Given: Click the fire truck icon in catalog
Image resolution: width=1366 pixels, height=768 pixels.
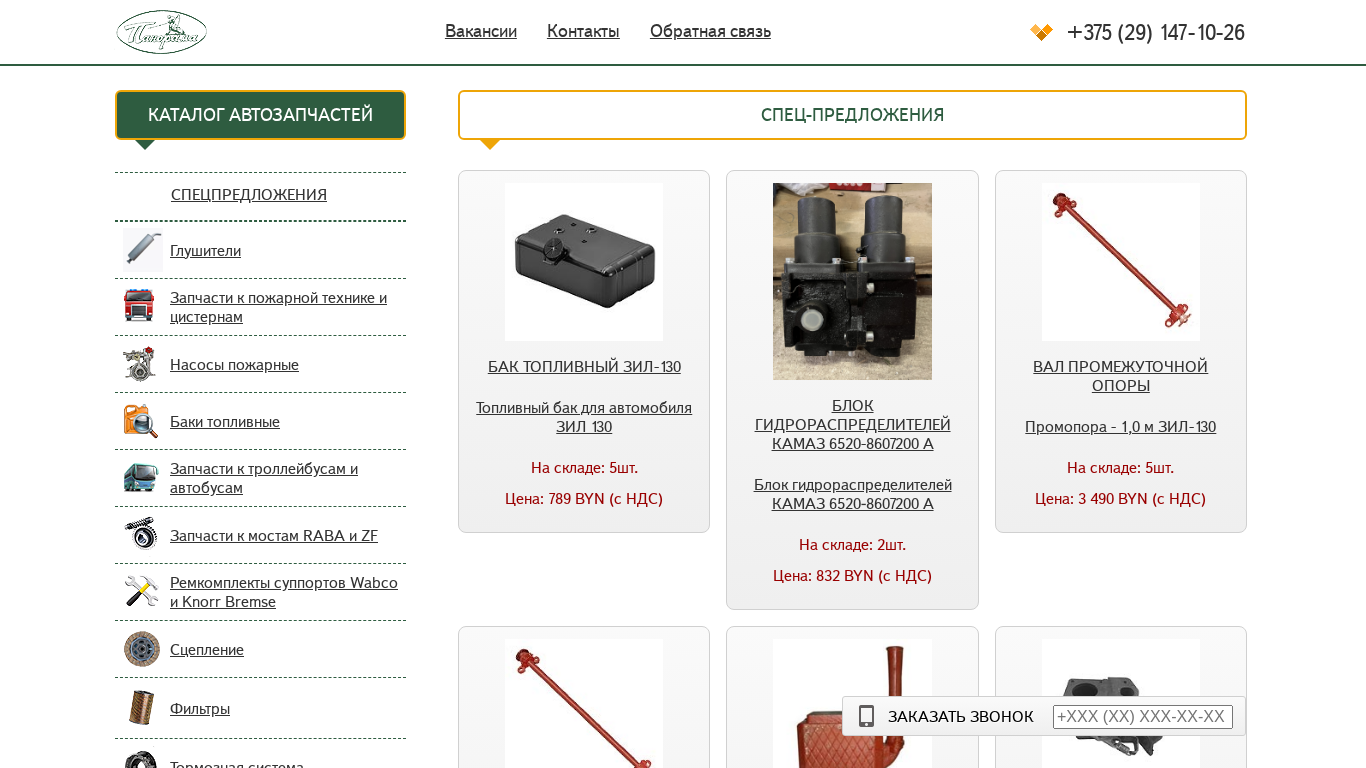Looking at the screenshot, I should coord(140,306).
